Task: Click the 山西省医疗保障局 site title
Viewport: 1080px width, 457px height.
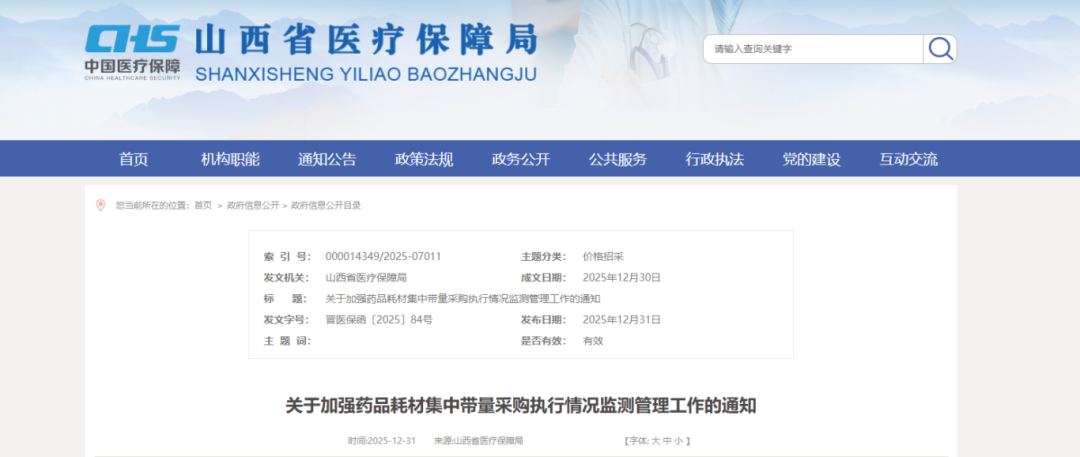Action: 366,41
